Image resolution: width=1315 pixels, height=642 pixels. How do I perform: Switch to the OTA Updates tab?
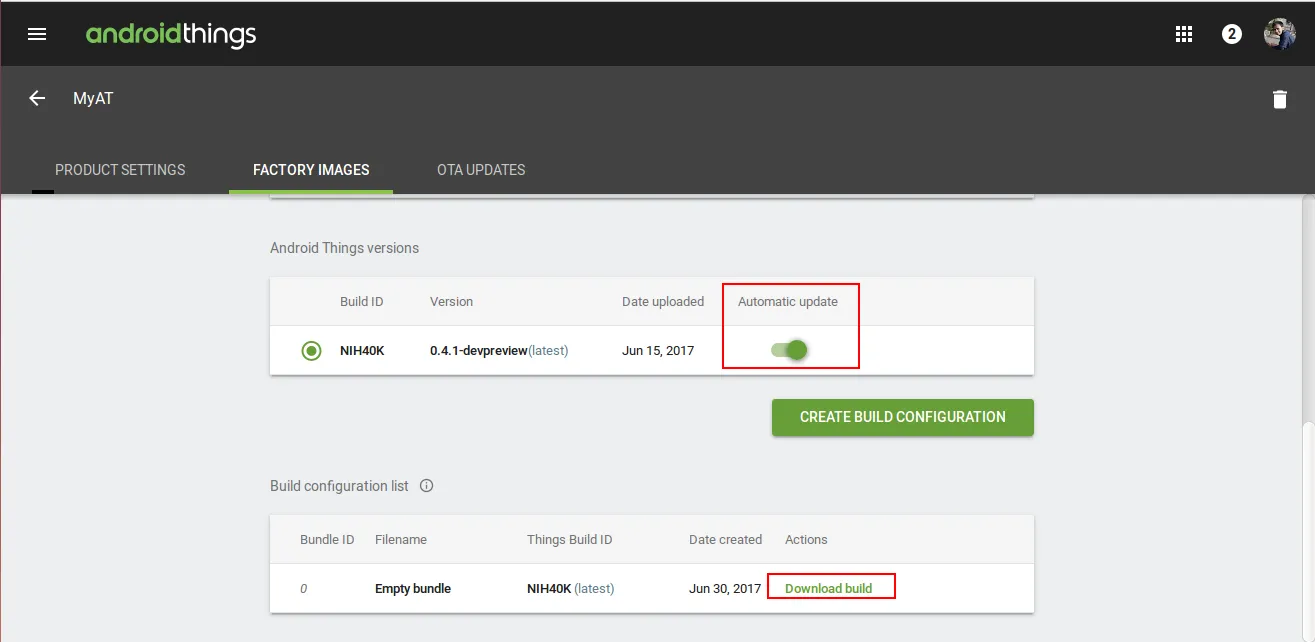481,170
